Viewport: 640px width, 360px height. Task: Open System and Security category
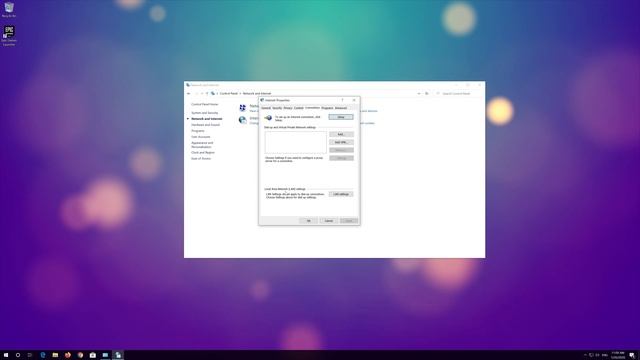204,113
